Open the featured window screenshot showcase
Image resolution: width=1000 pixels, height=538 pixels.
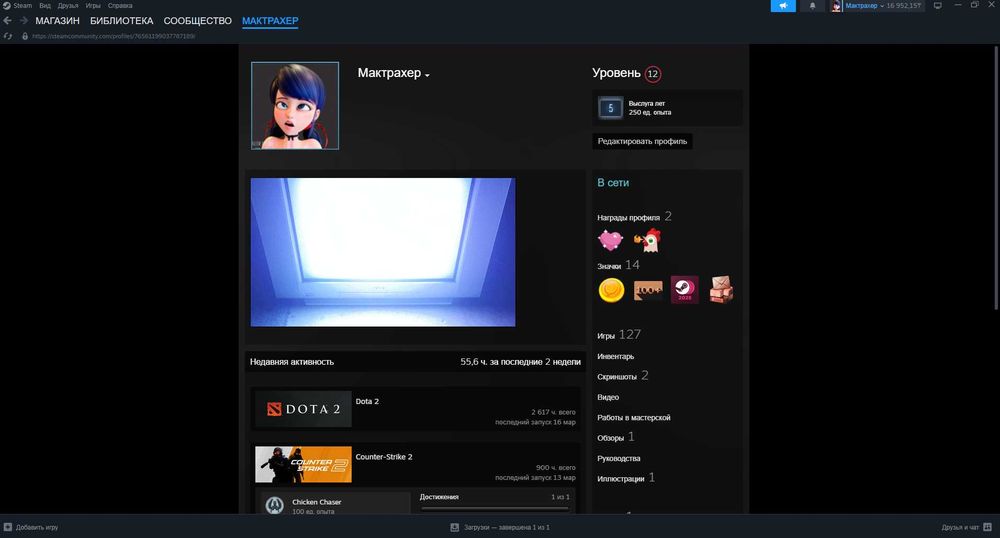(383, 252)
